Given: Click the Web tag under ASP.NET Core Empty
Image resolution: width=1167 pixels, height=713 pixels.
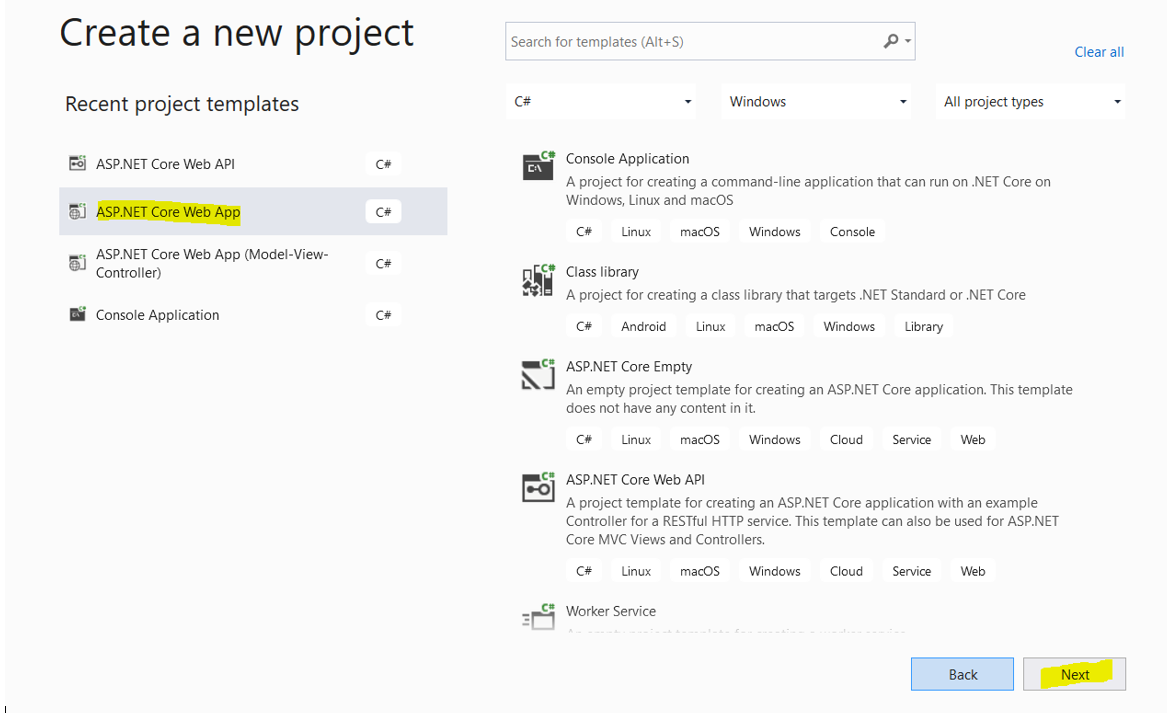Looking at the screenshot, I should (x=973, y=439).
